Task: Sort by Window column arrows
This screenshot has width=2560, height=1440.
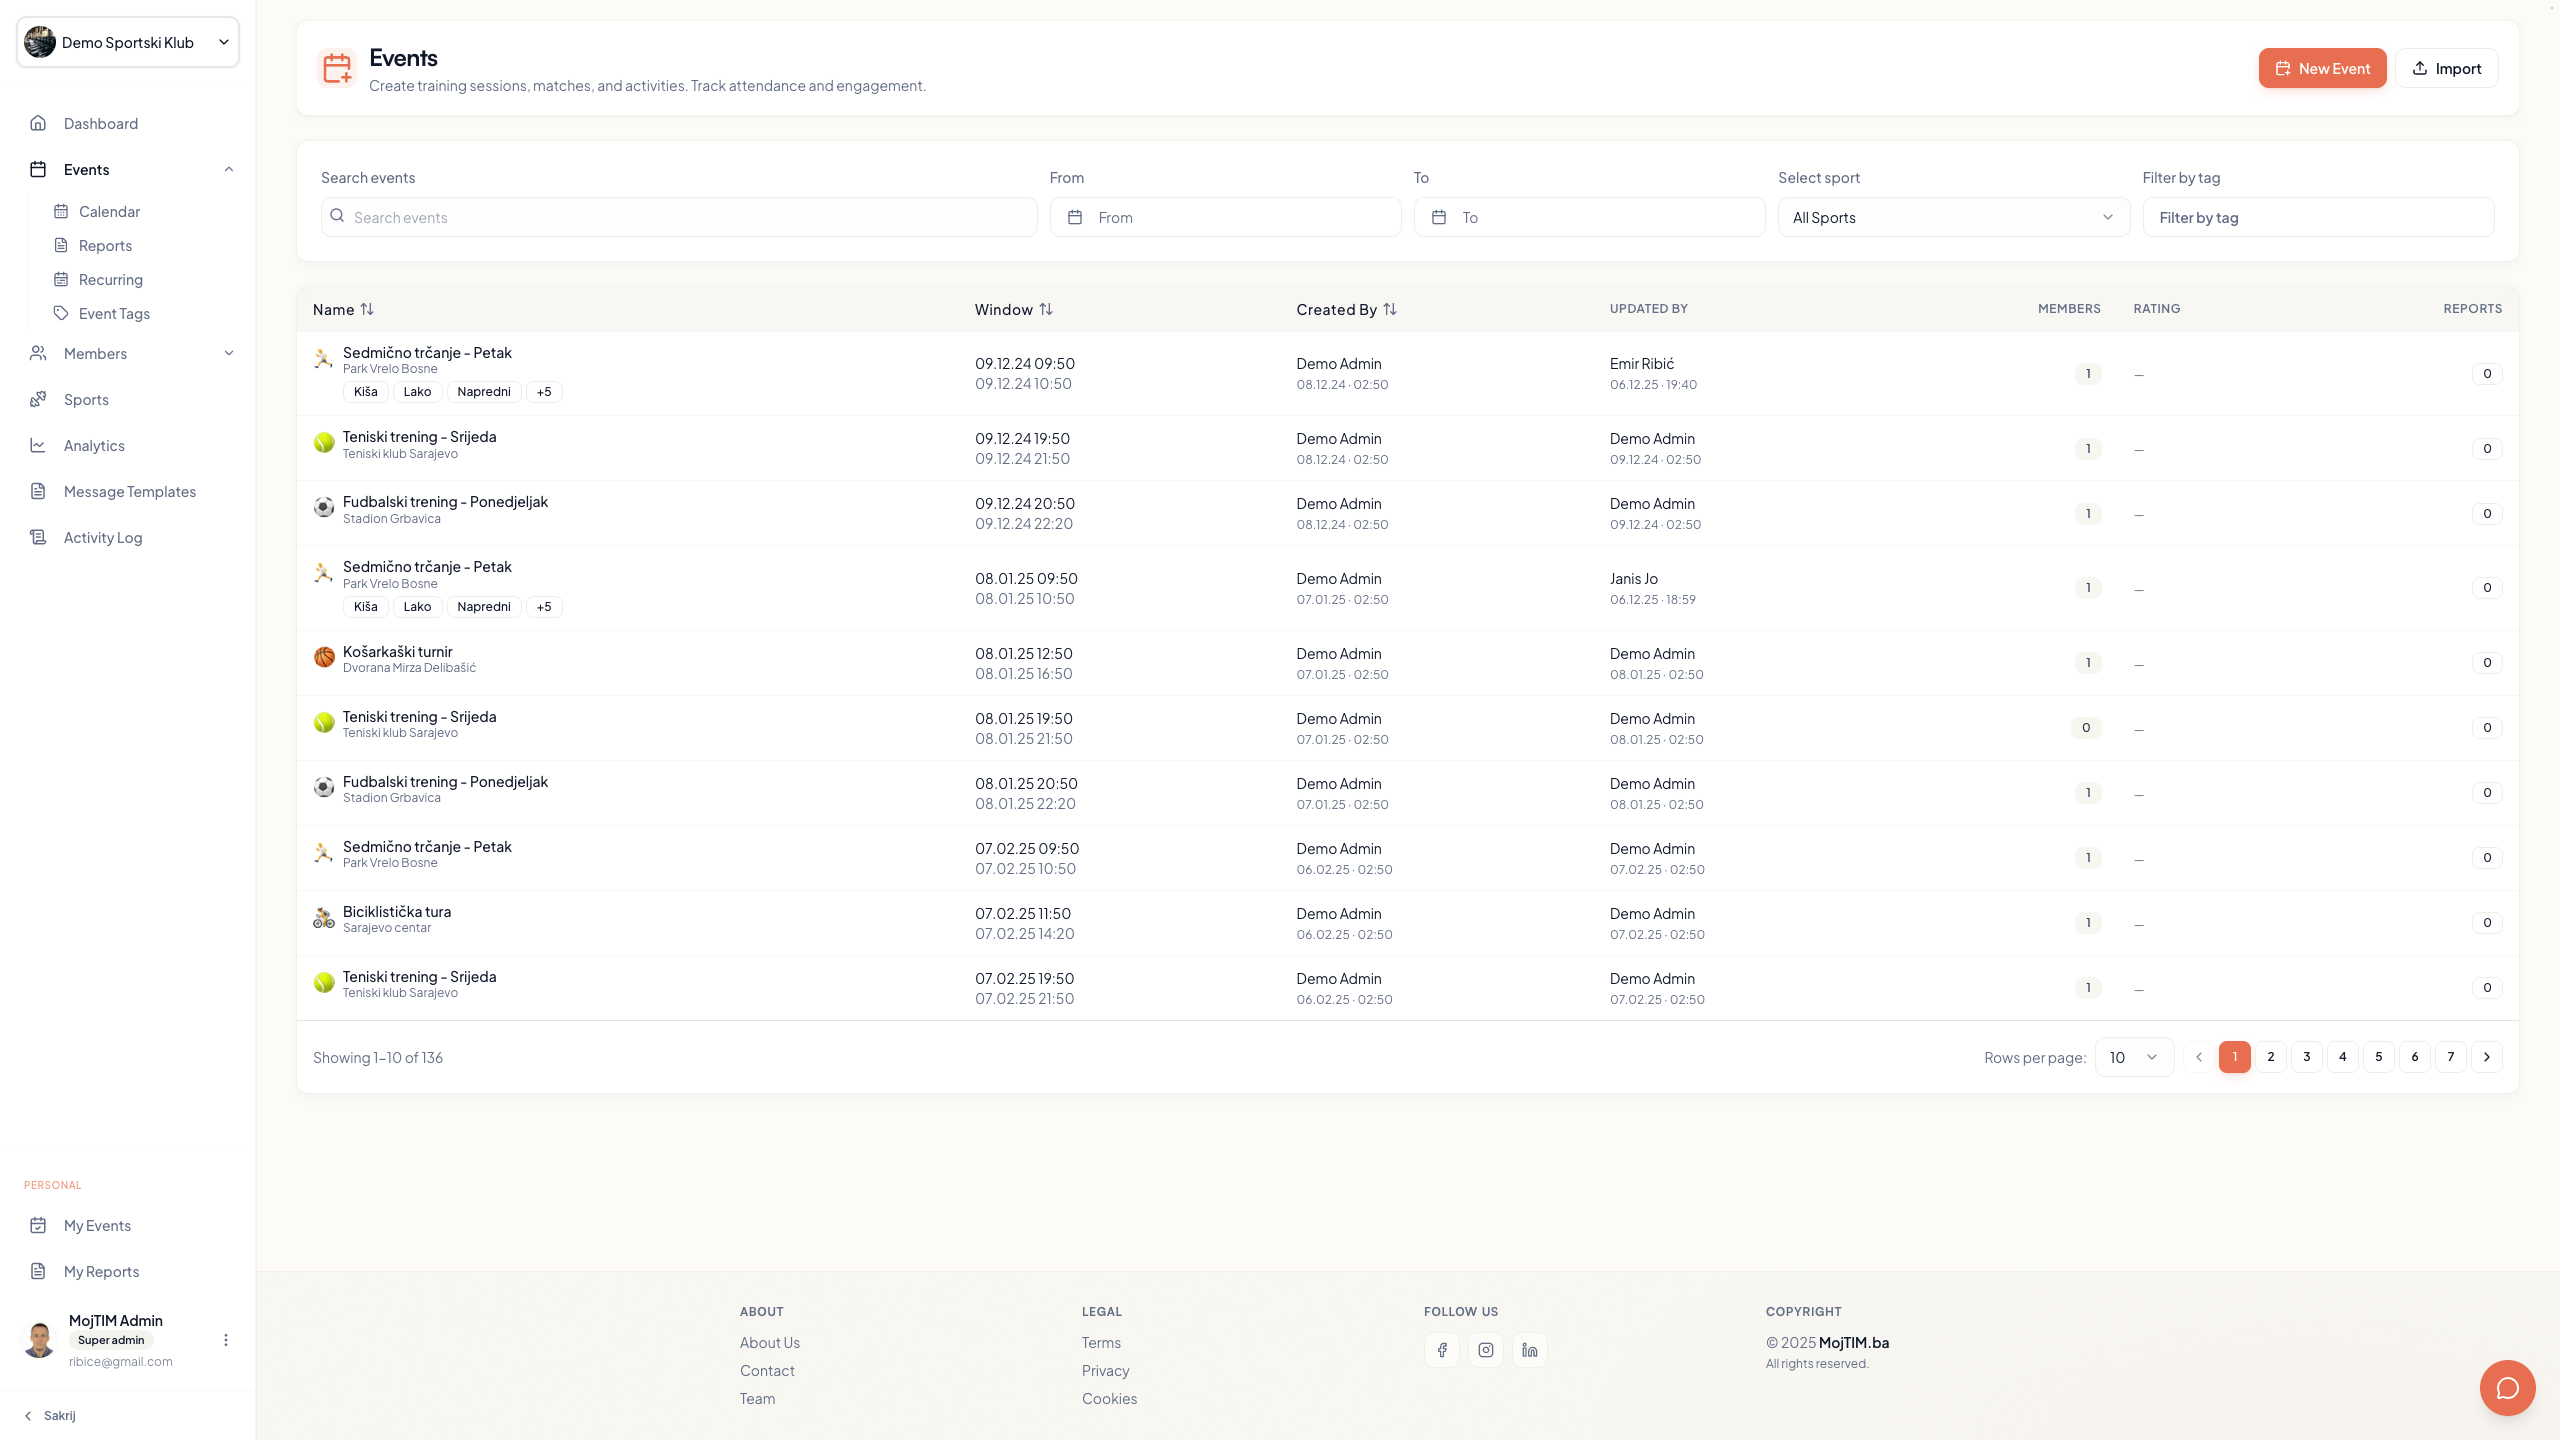Action: point(1046,309)
